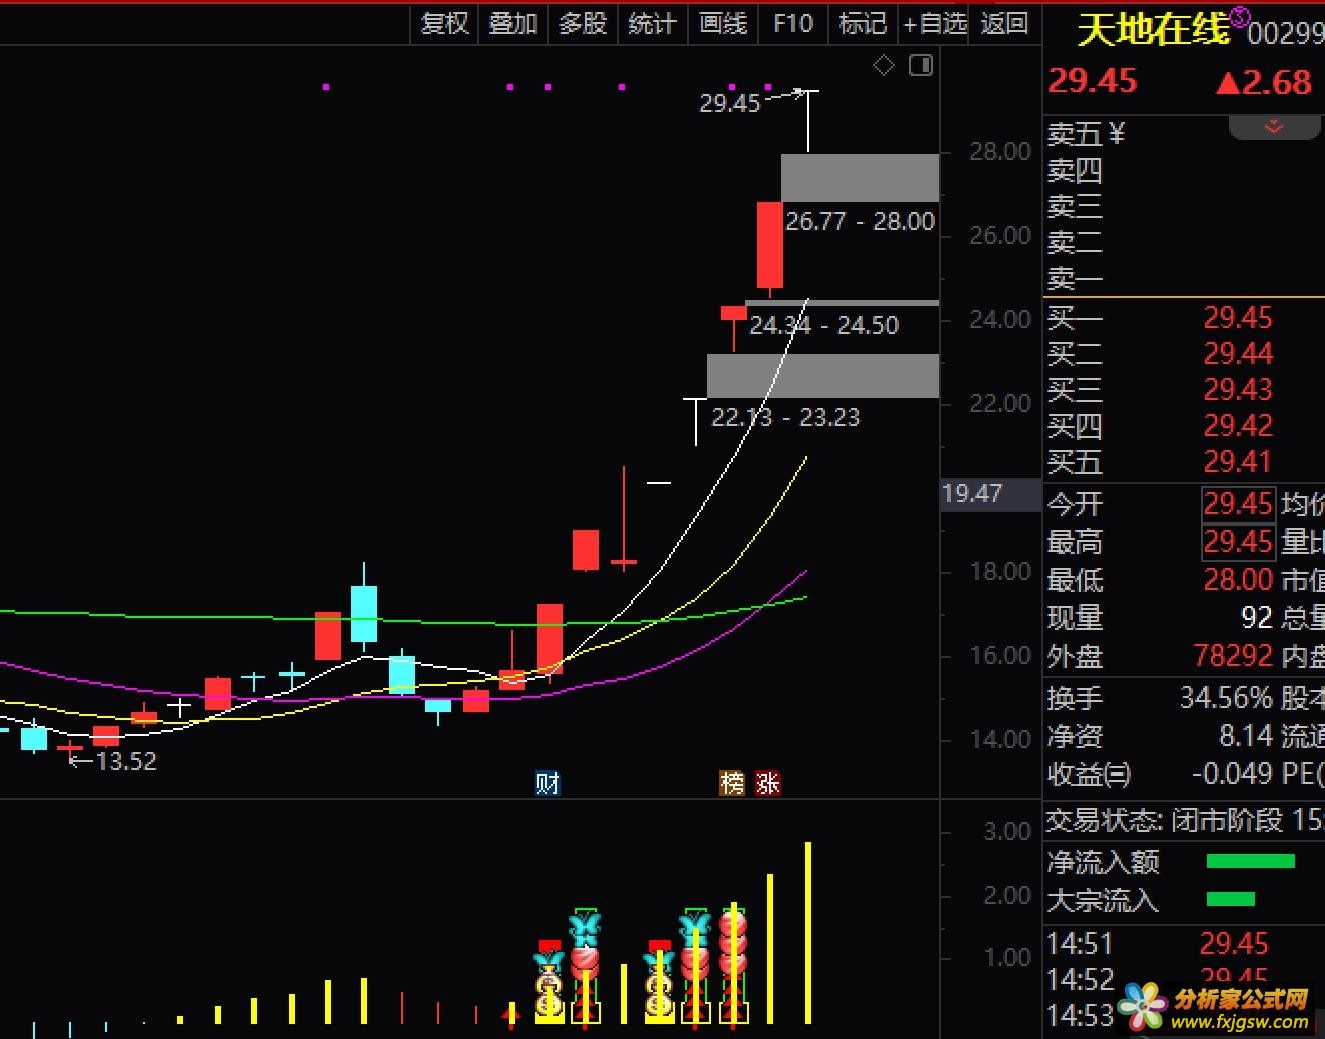This screenshot has height=1039, width=1325.
Task: Click the 交易状态 trading status line
Action: click(x=1184, y=821)
